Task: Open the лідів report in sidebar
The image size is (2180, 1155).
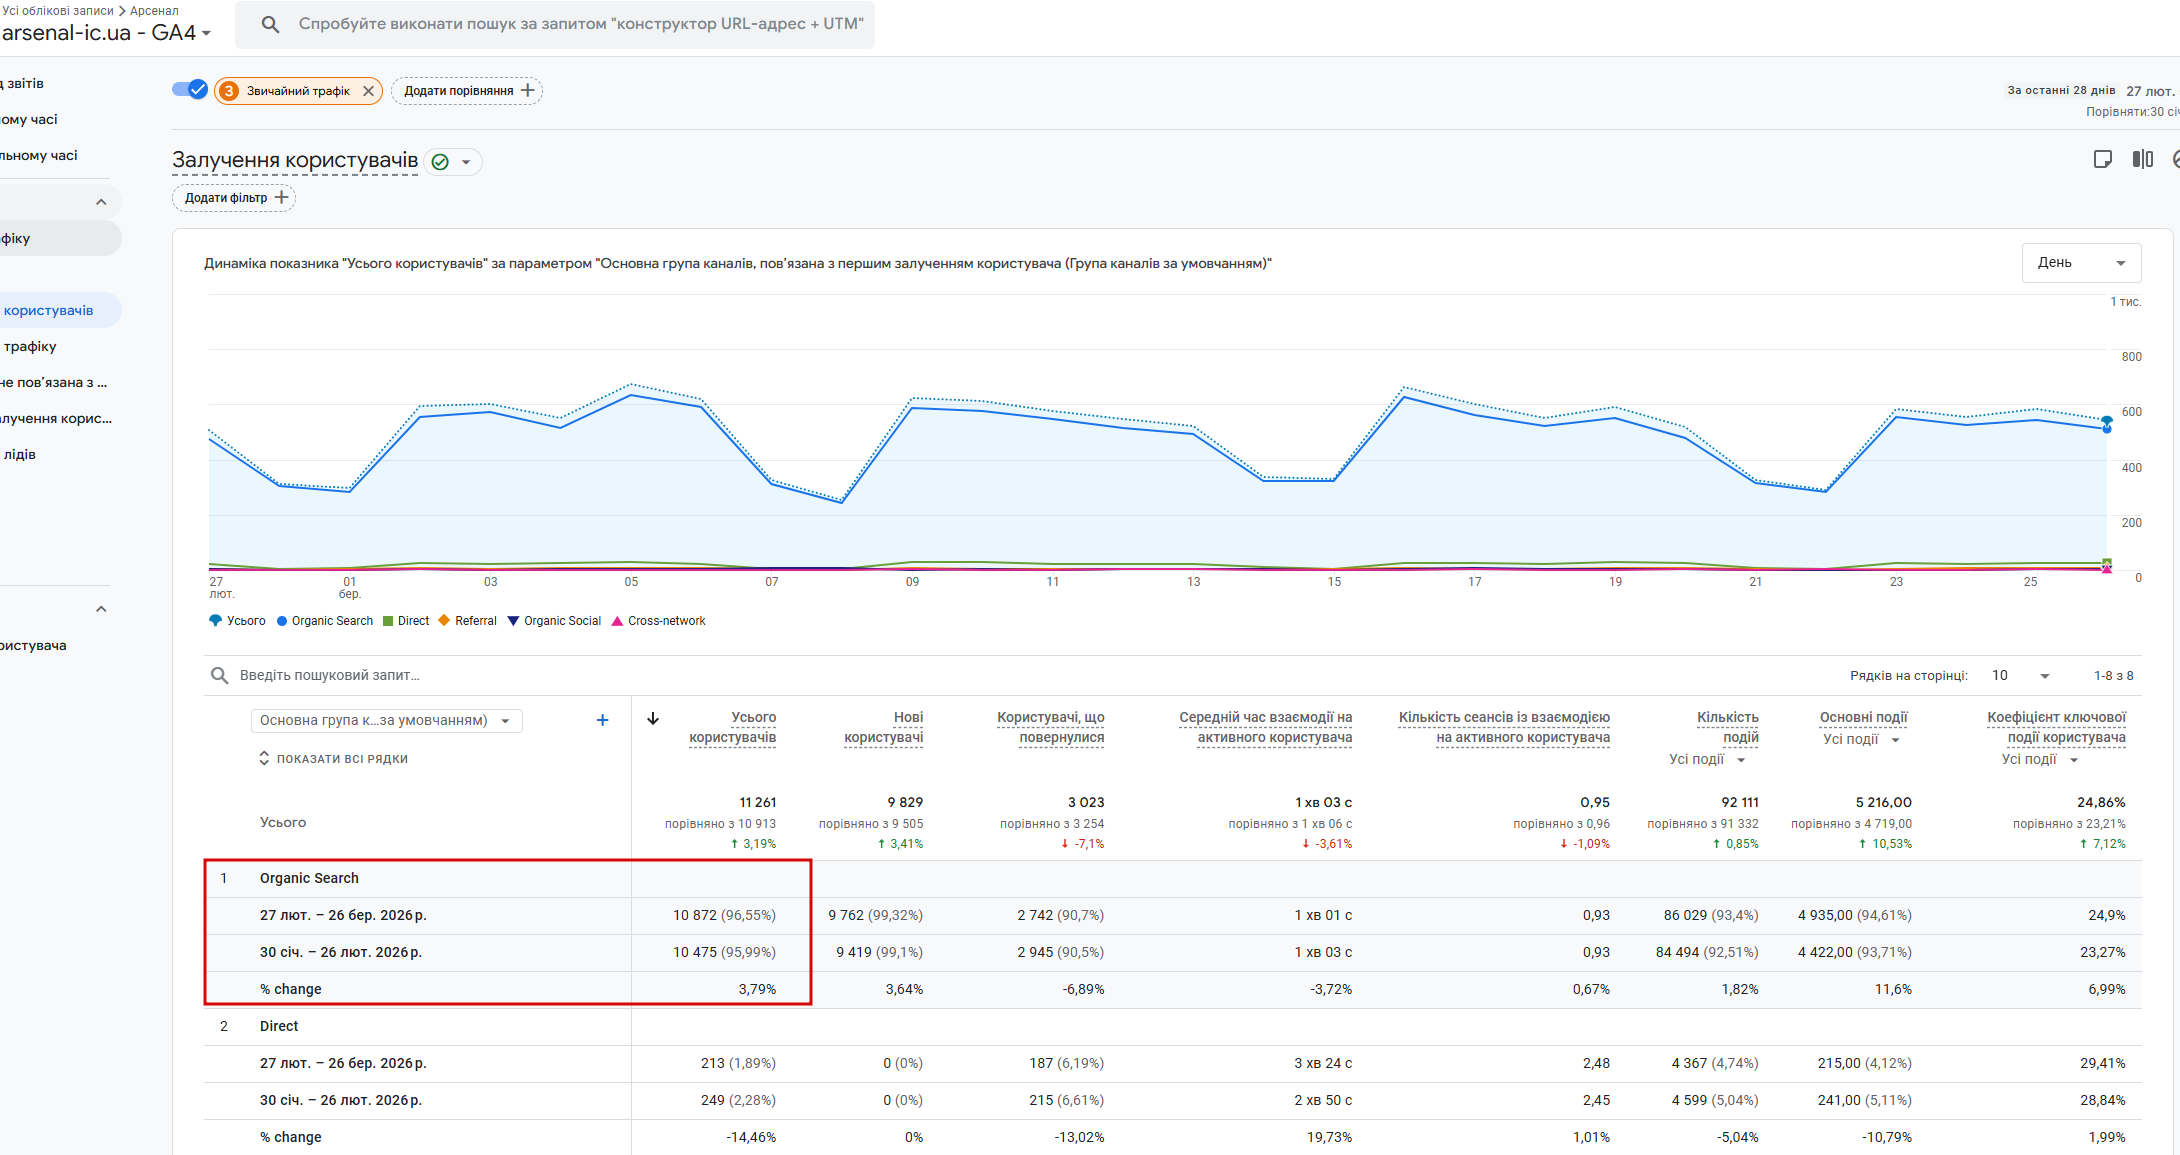Action: 20,454
